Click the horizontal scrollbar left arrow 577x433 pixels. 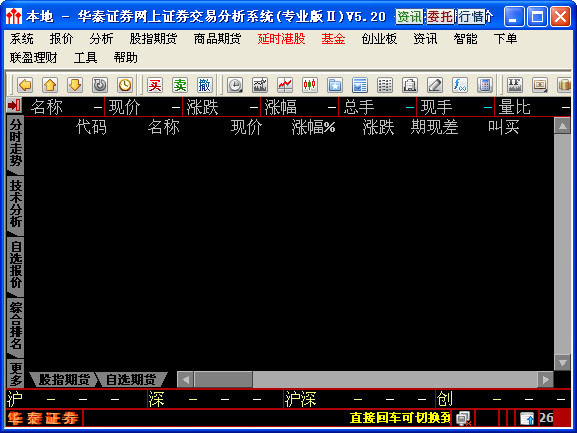point(185,380)
